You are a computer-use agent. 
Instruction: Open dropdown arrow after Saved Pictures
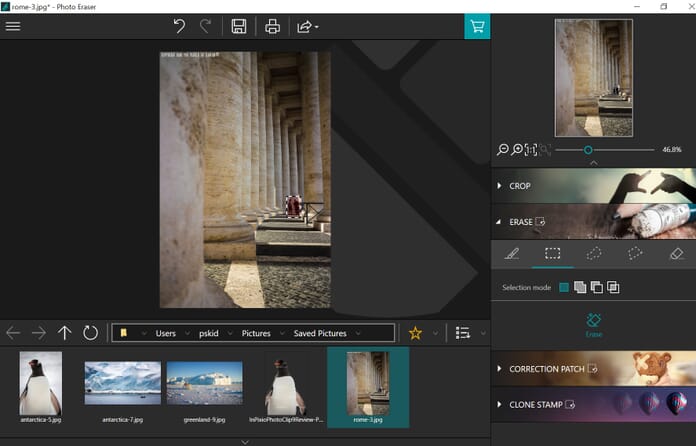(x=358, y=333)
